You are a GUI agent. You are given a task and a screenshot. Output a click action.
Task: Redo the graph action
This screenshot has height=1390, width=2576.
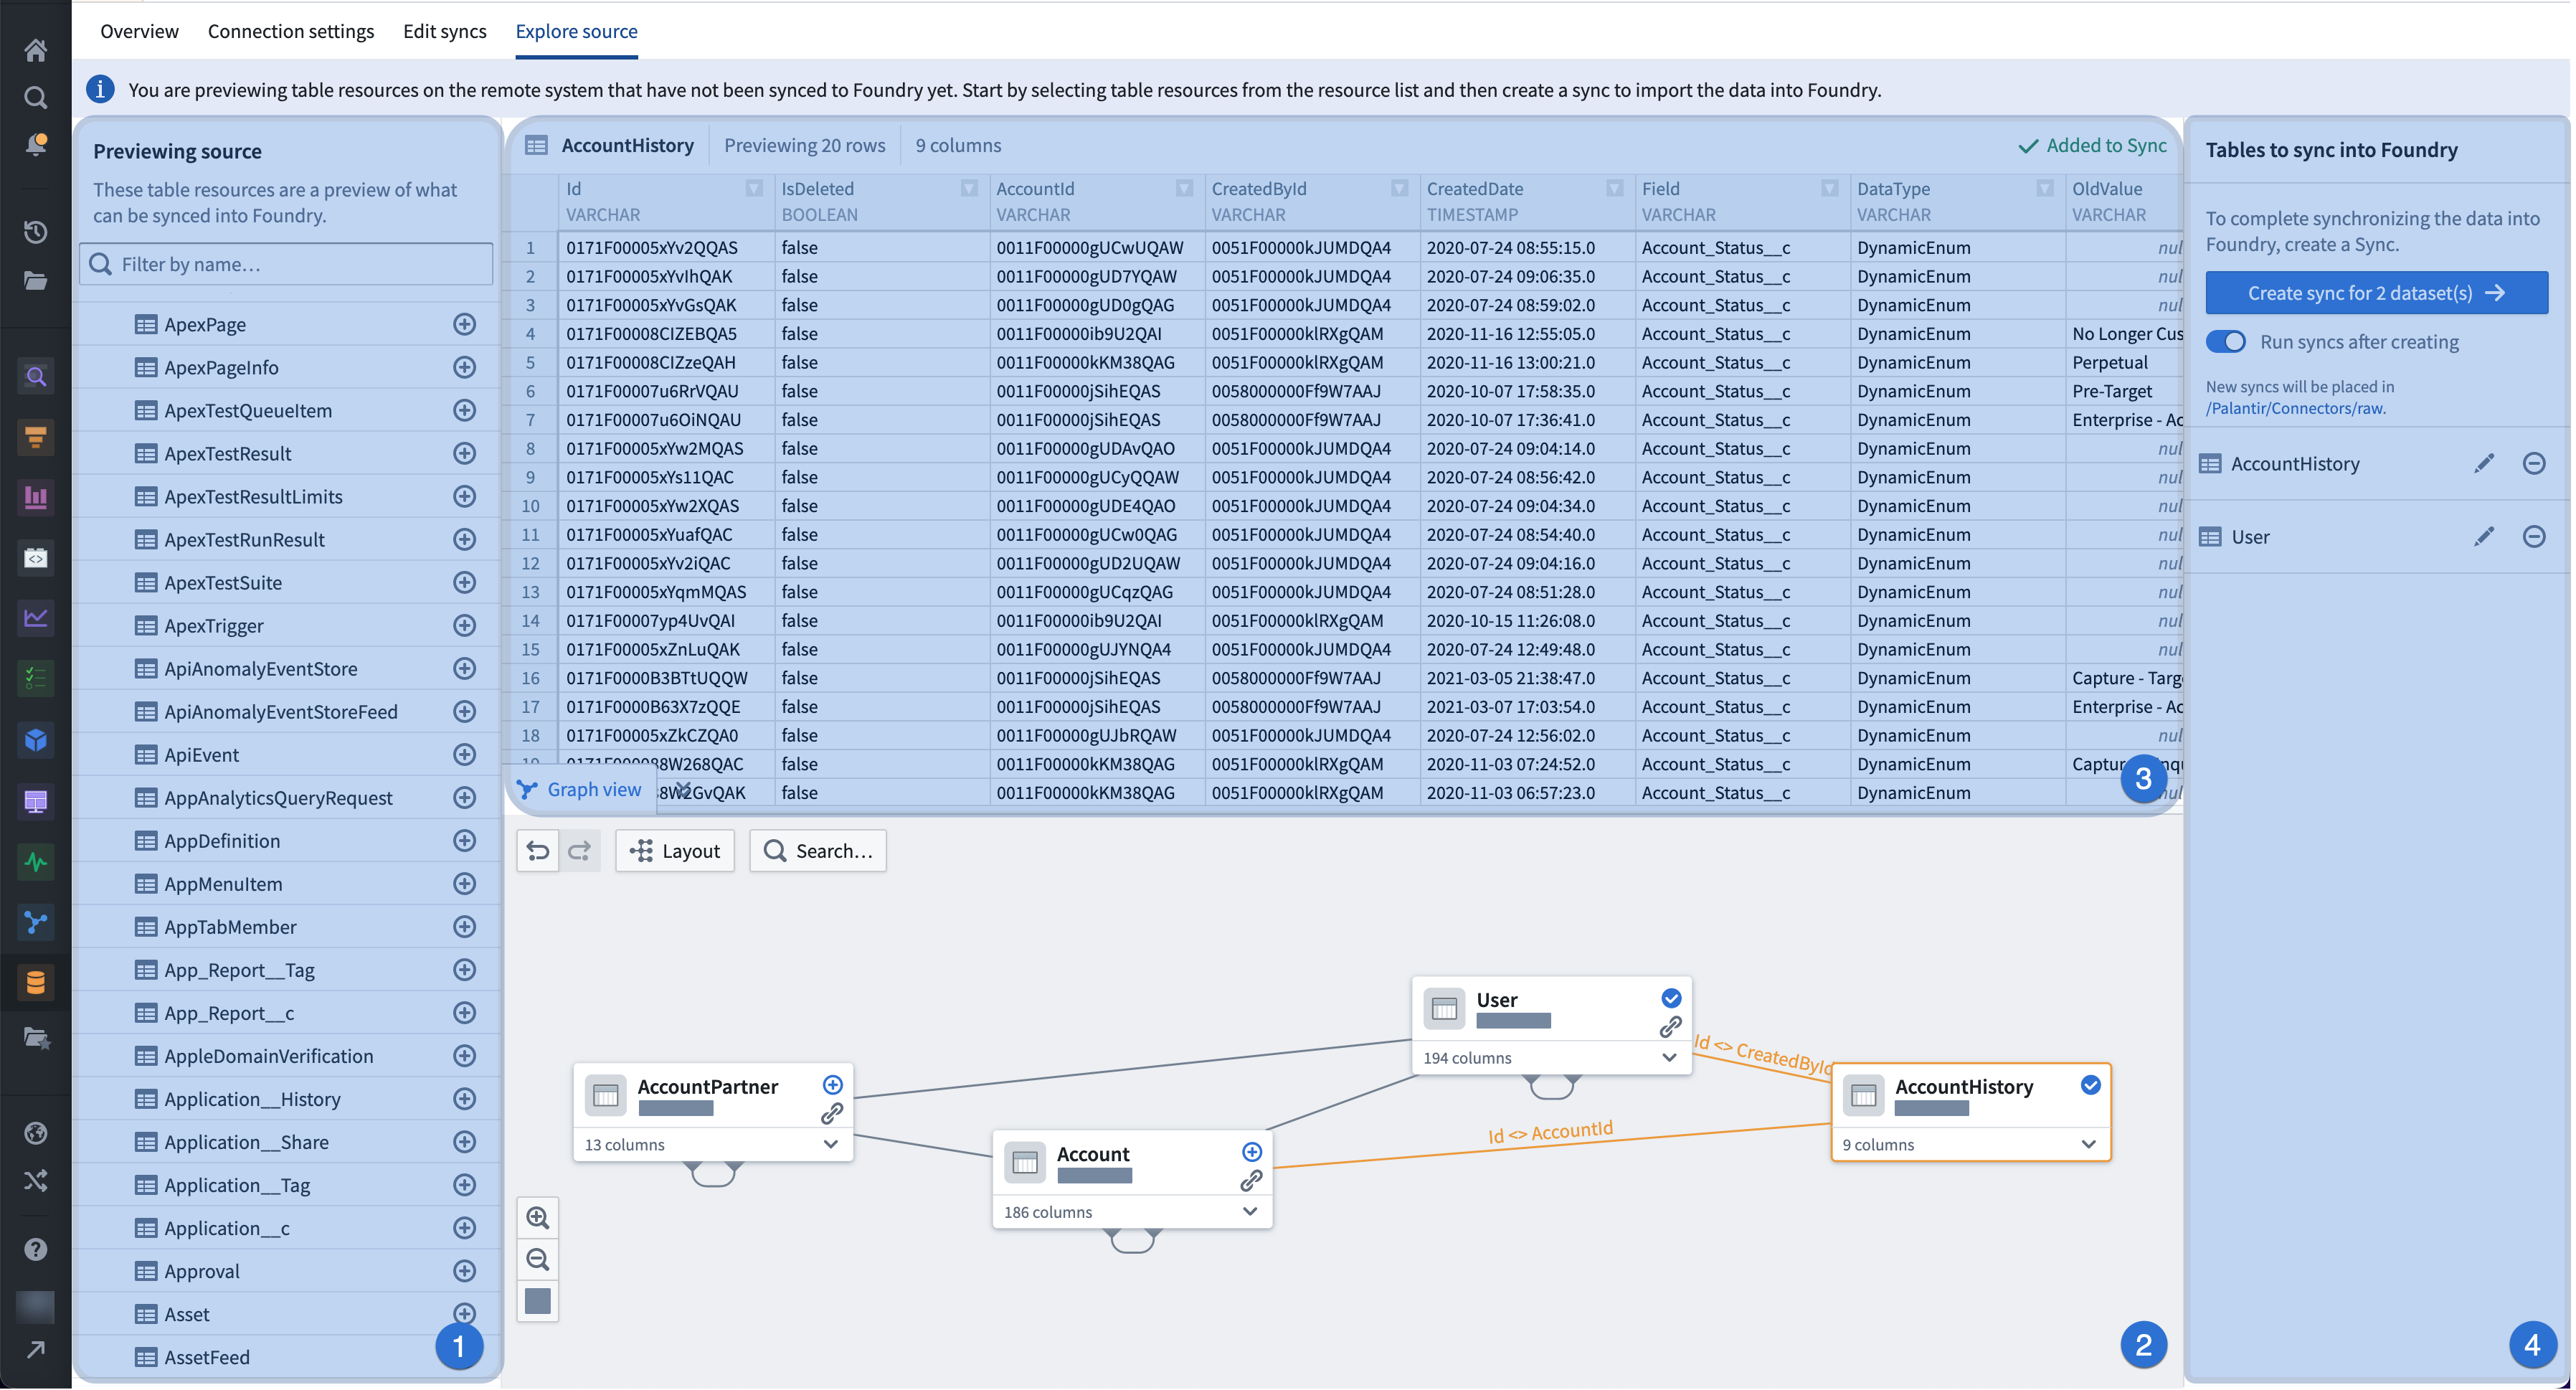point(579,850)
